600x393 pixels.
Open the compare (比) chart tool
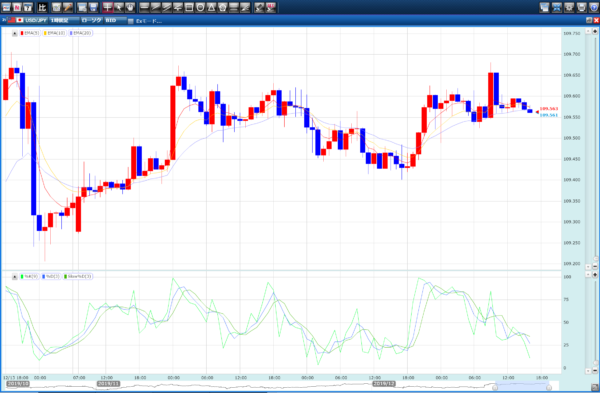[42, 7]
